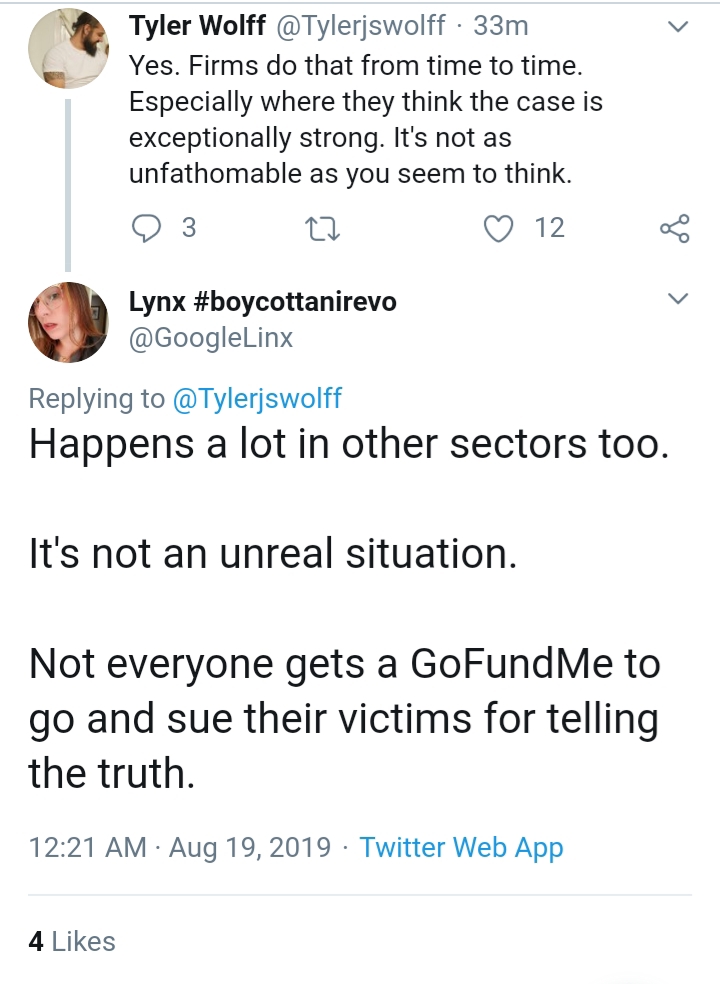Viewport: 720px width, 984px height.
Task: View the 4 Likes list
Action: (72, 941)
